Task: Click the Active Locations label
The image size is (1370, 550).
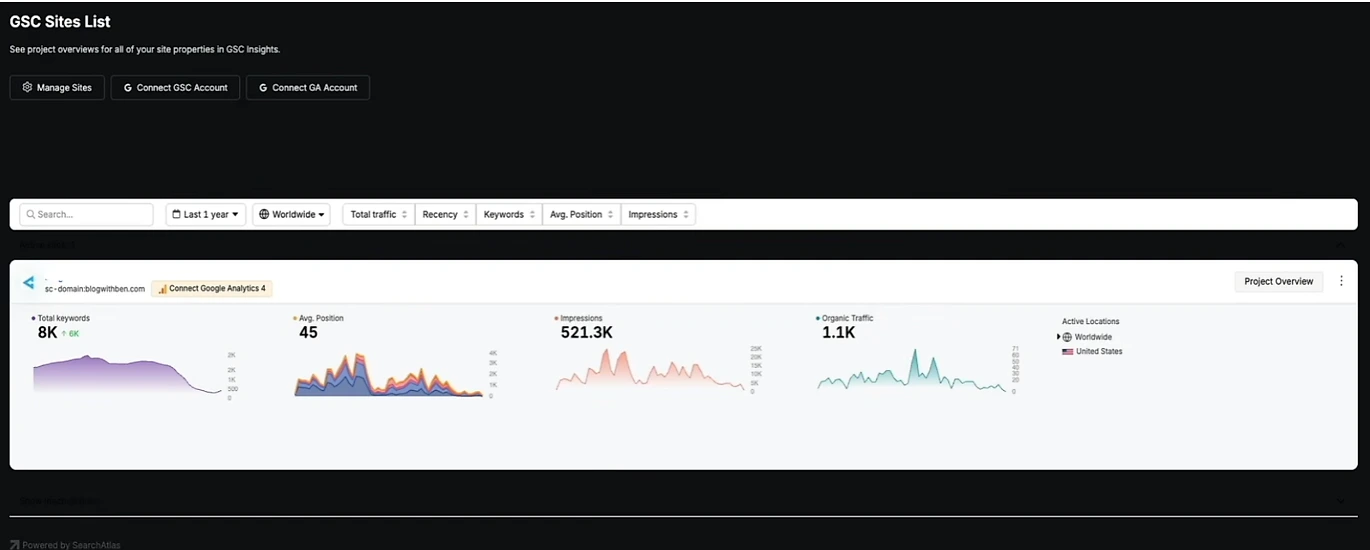Action: [1090, 322]
